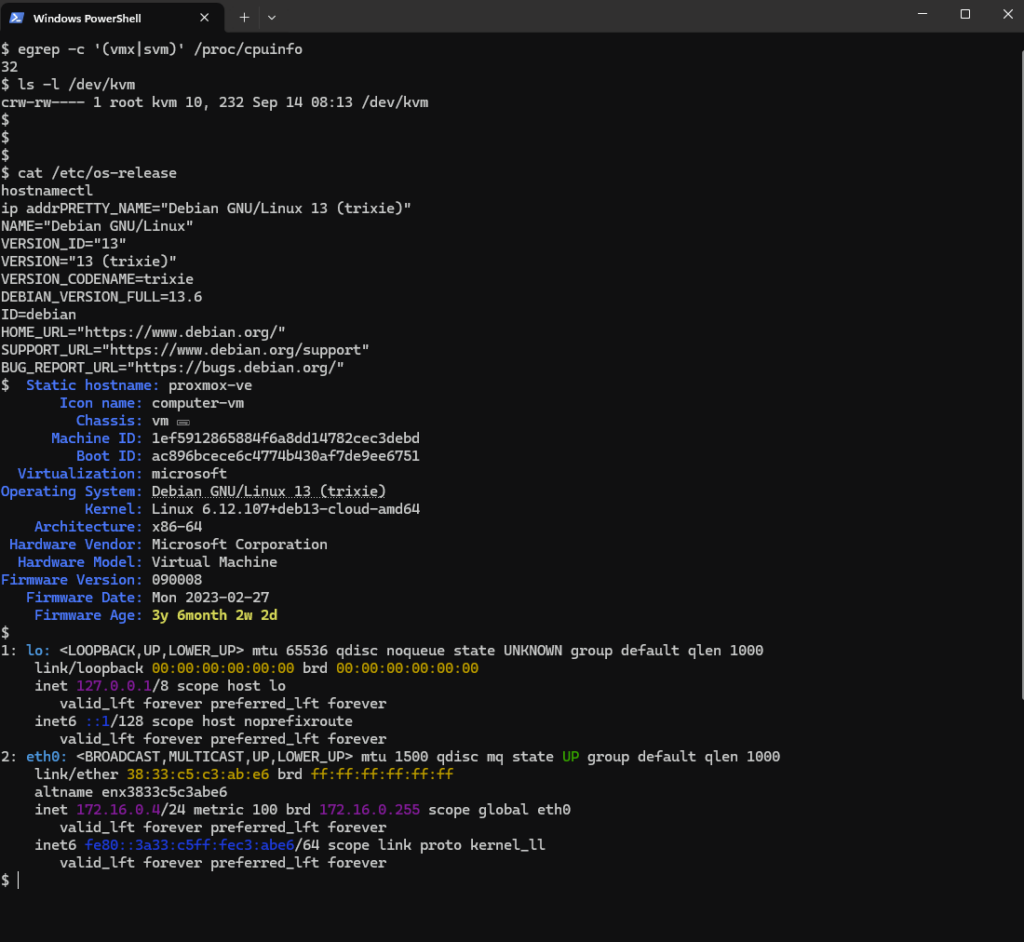Click Firmware Date Mon 2023-02-27 value
The image size is (1024, 942).
pos(210,598)
